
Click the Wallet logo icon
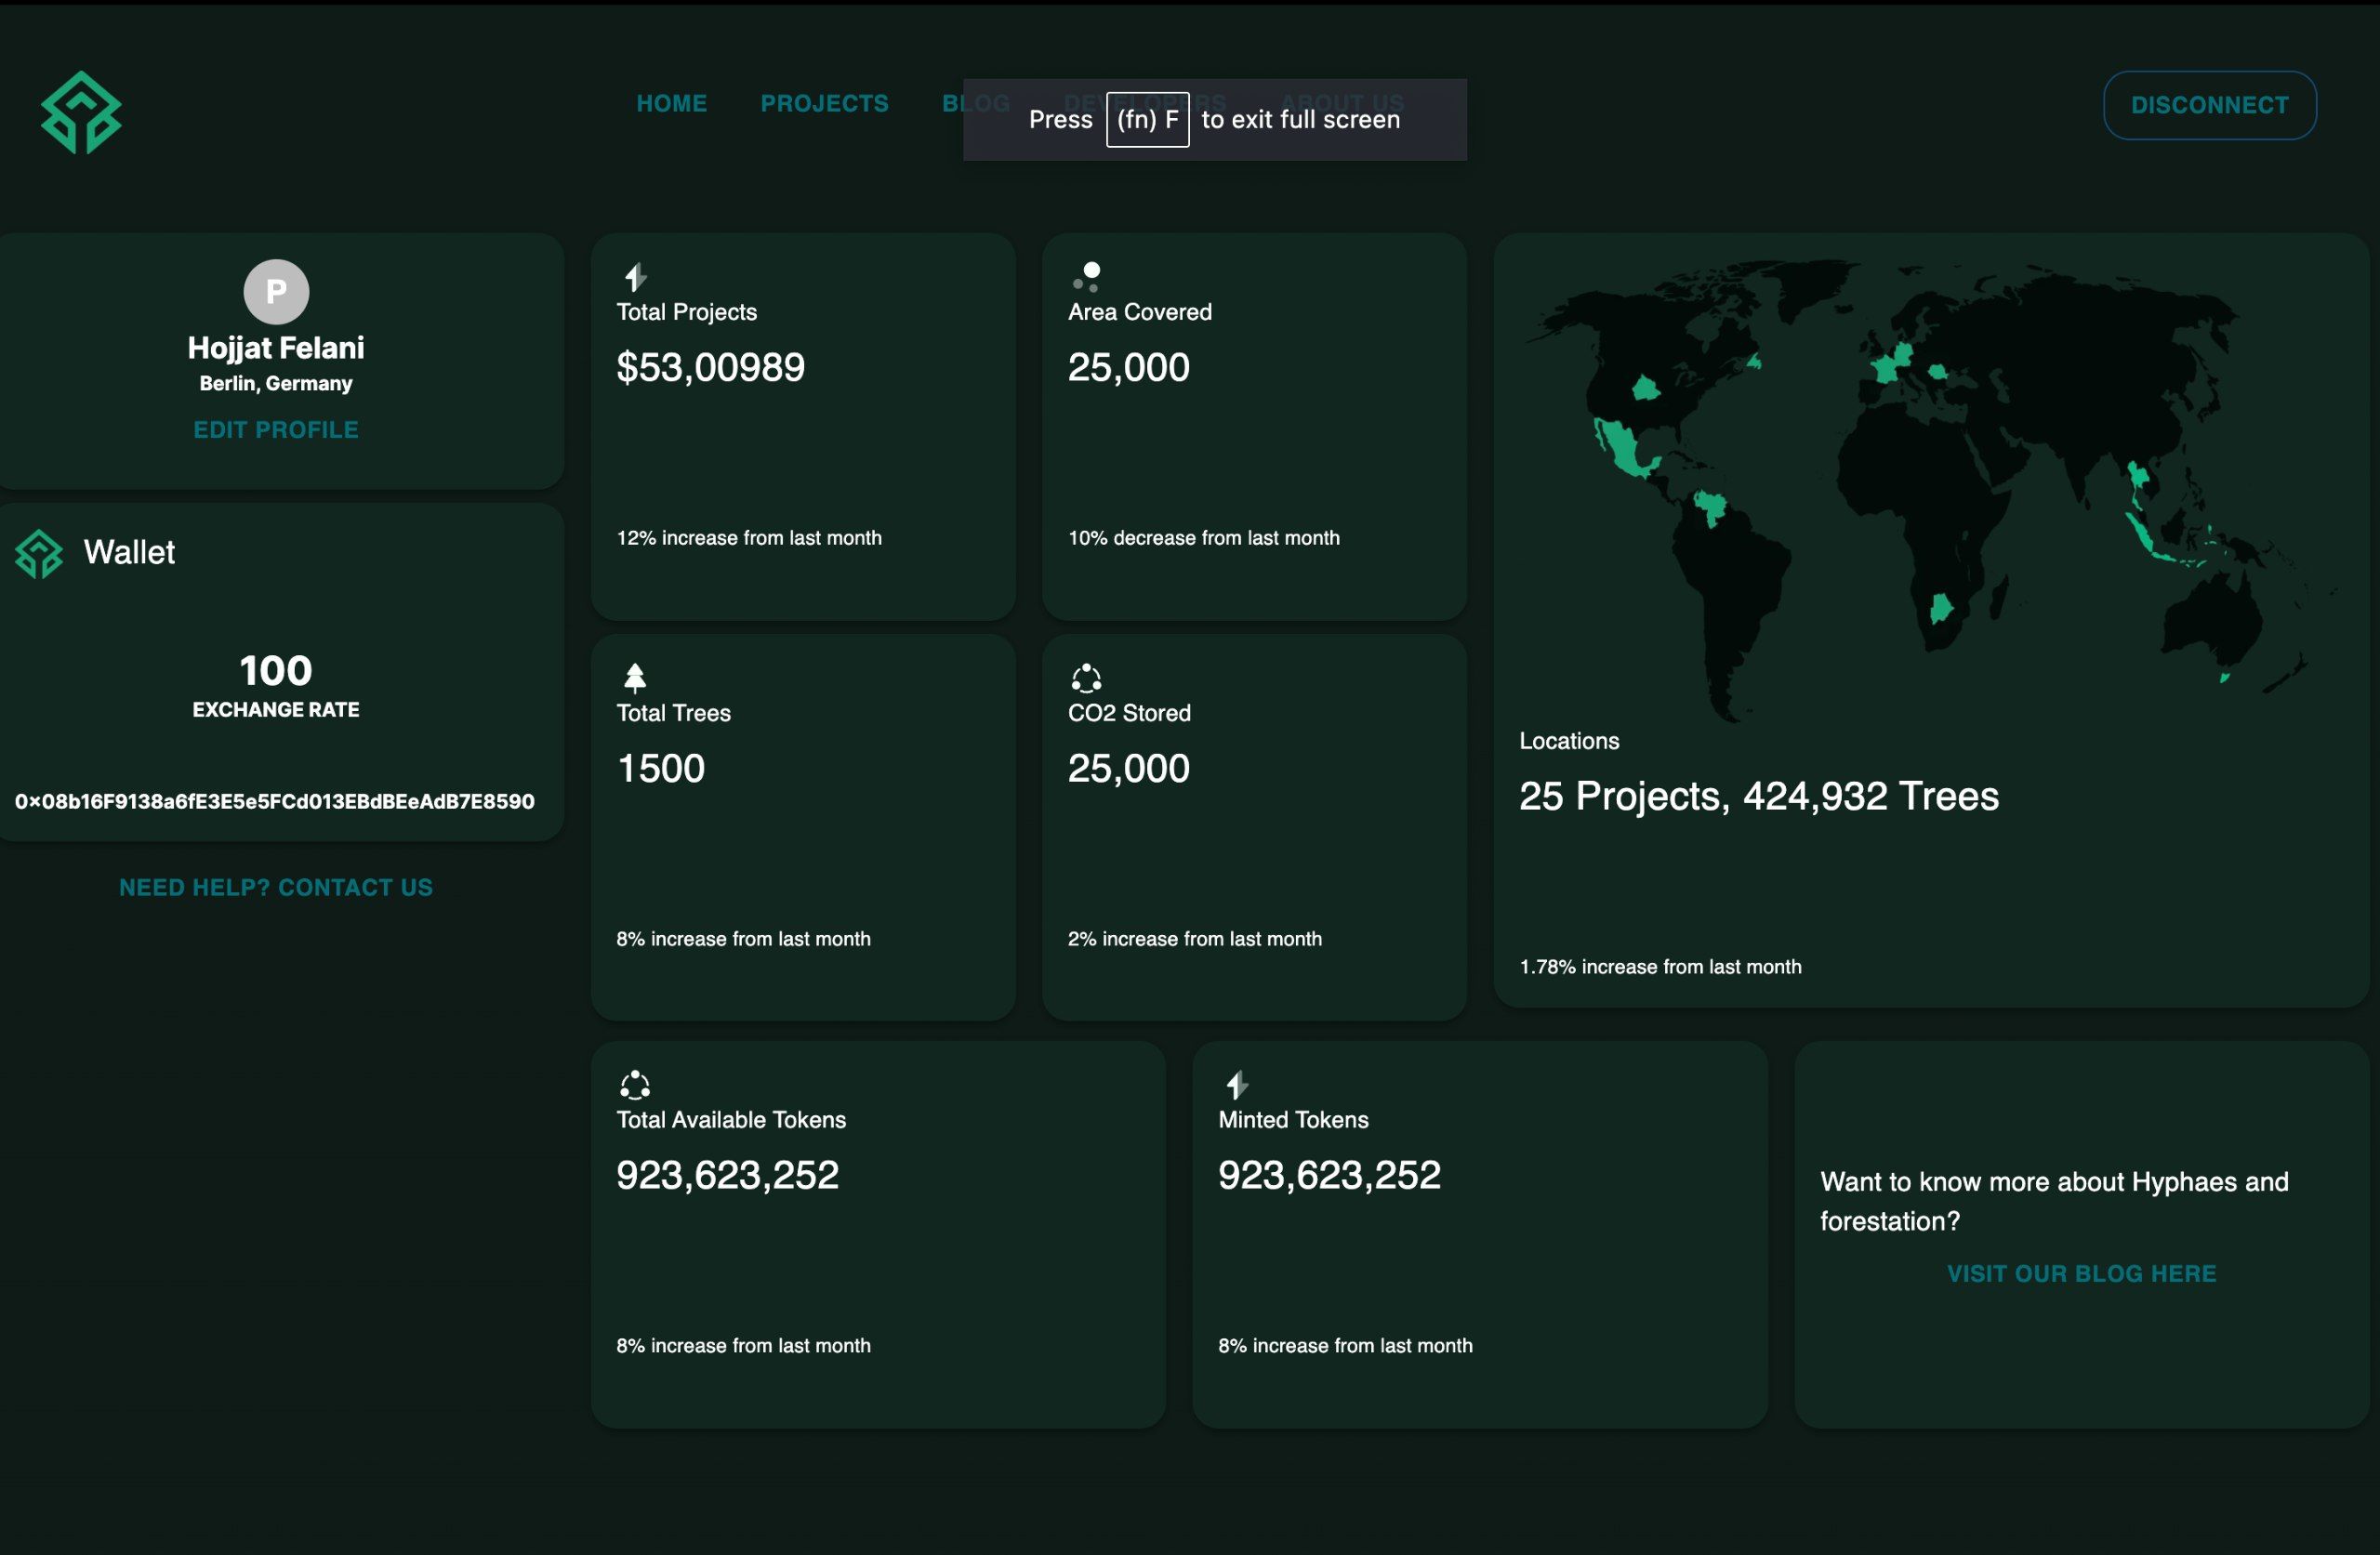(39, 554)
